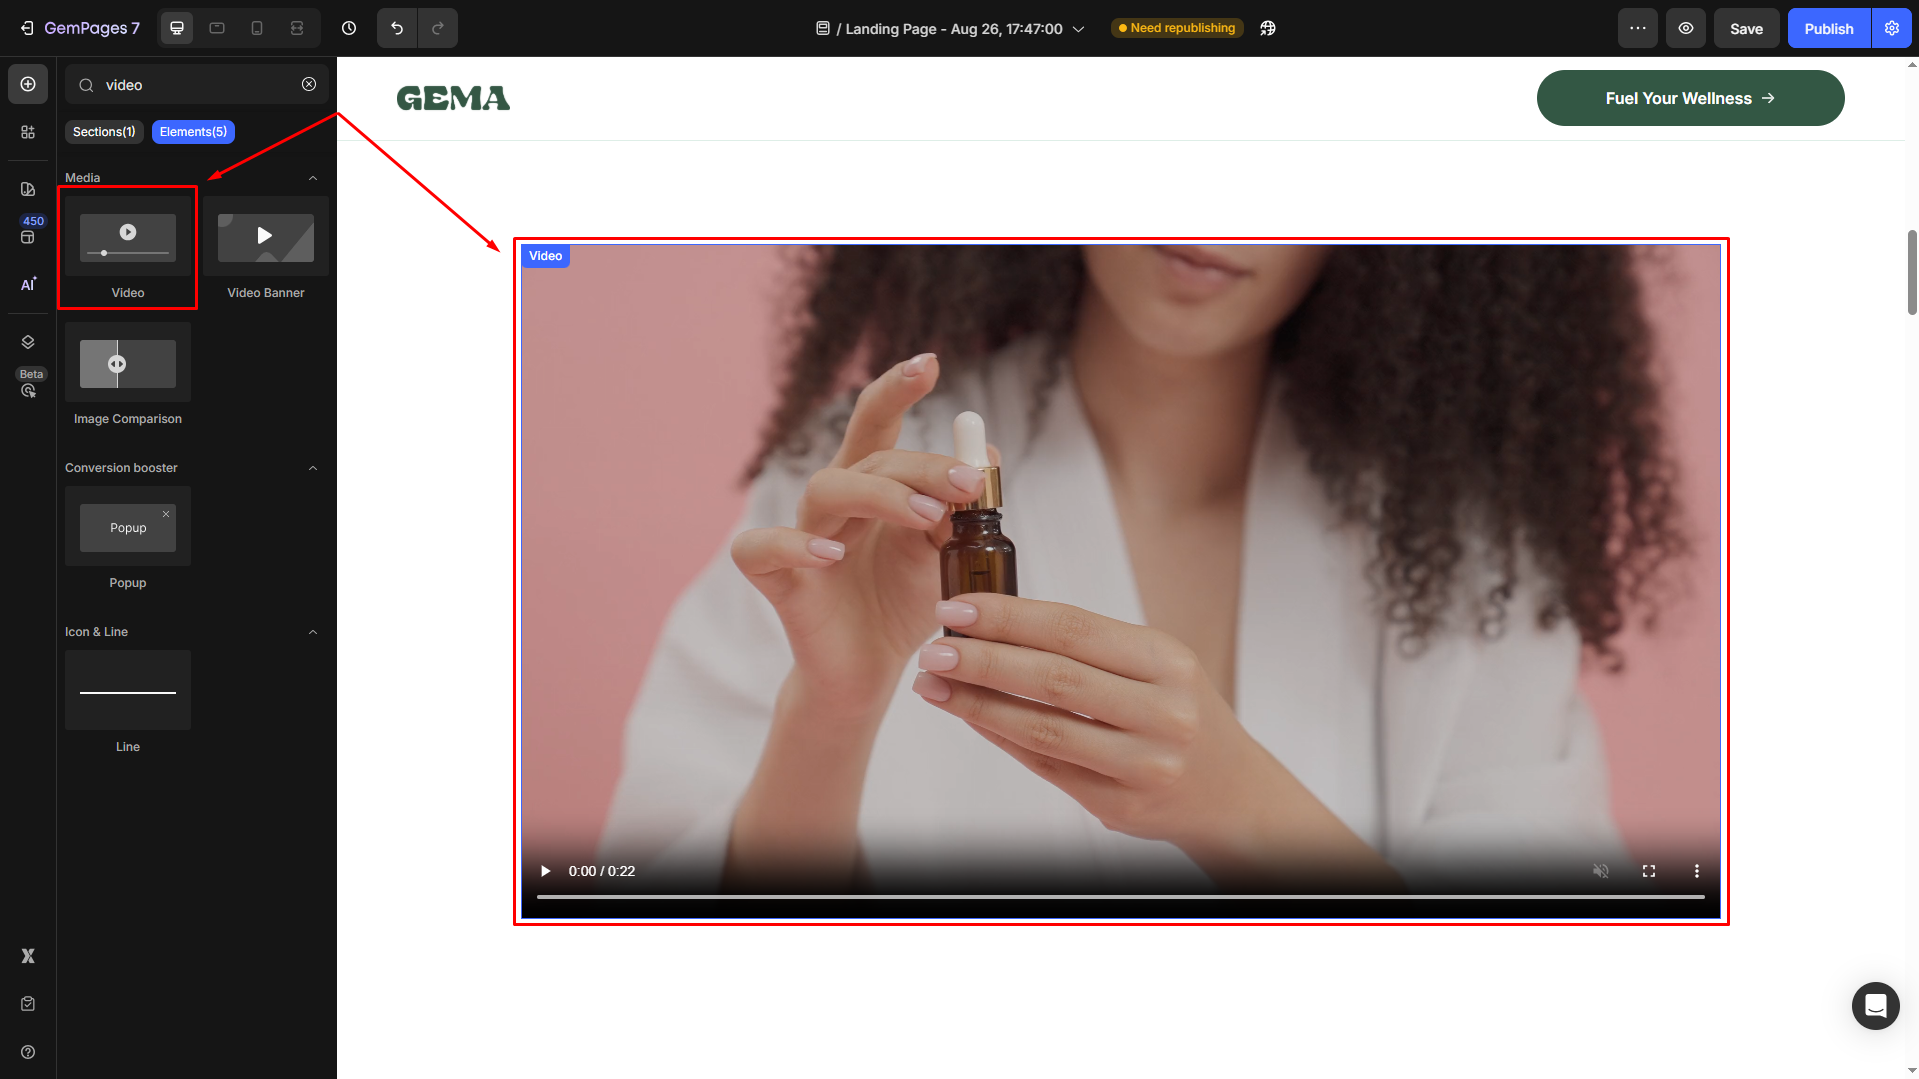Open version history clock icon
Viewport: 1919px width, 1079px height.
click(x=349, y=28)
